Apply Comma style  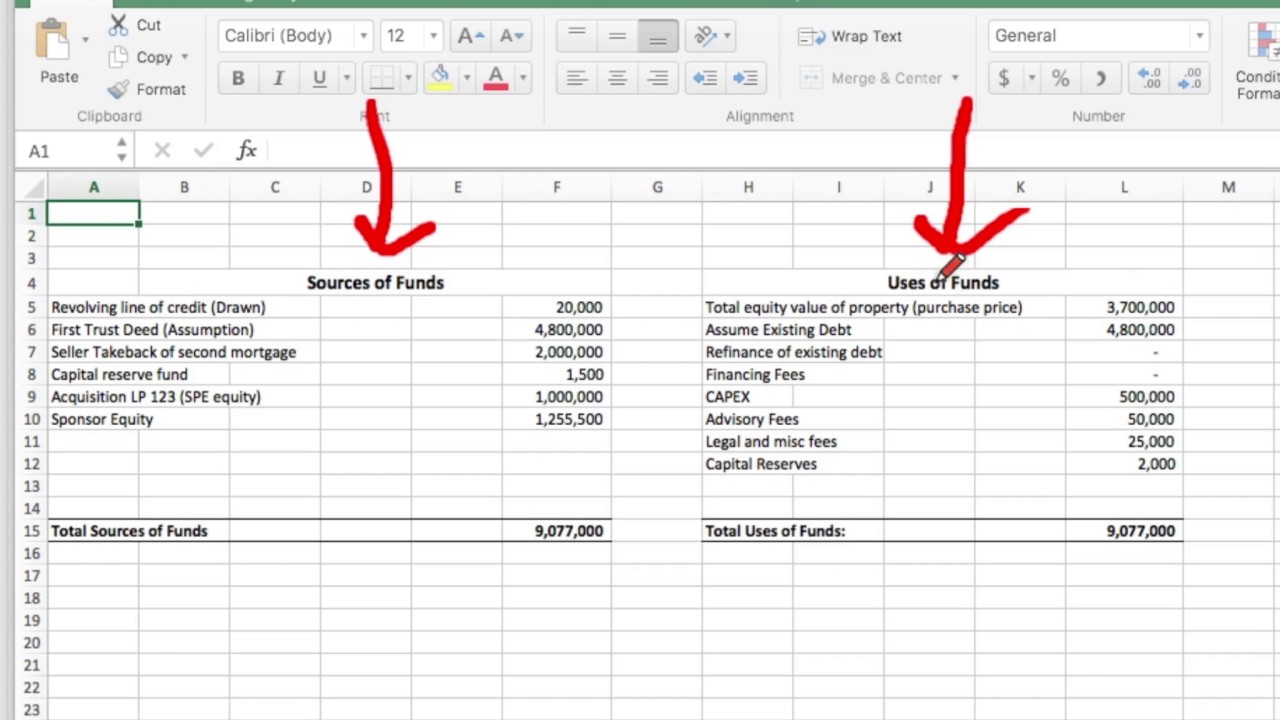[x=1101, y=78]
